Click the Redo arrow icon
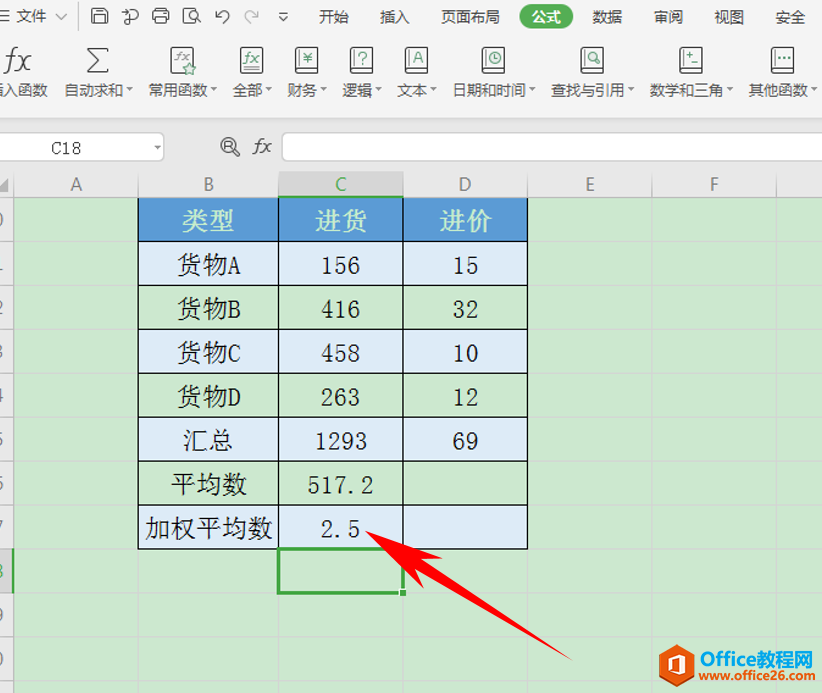The height and width of the screenshot is (693, 822). (x=252, y=17)
